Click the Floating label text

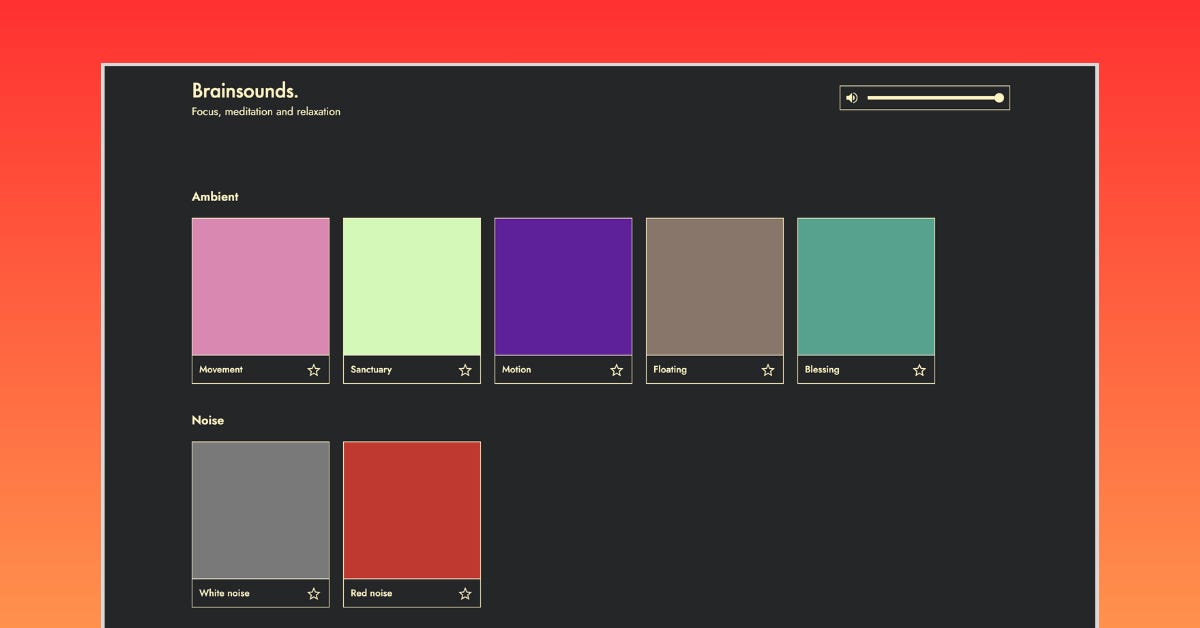coord(670,370)
